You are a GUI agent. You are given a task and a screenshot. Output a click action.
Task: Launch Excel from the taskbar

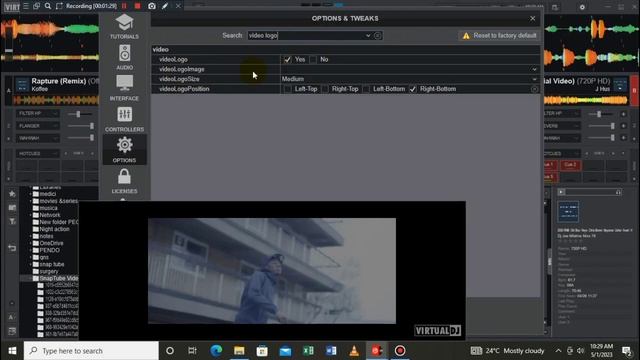click(x=308, y=351)
